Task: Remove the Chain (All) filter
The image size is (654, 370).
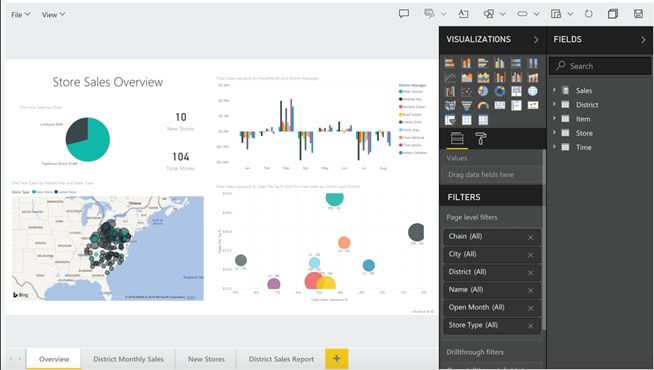Action: click(531, 237)
